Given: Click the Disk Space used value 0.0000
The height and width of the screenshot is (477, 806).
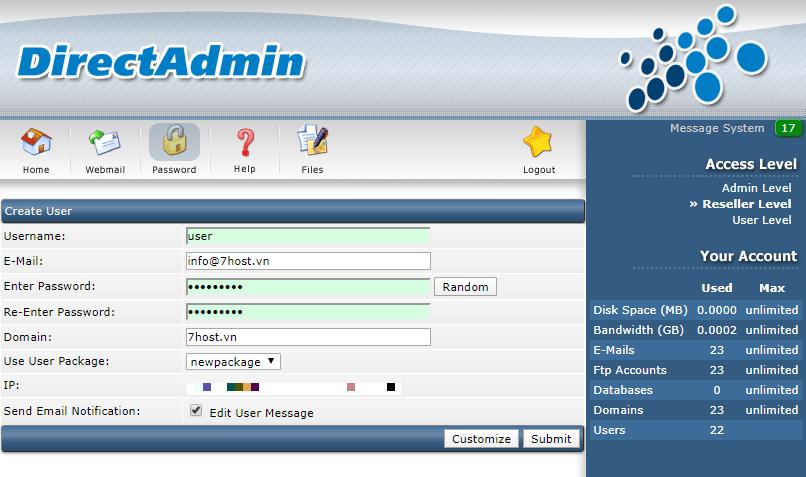Looking at the screenshot, I should click(717, 310).
